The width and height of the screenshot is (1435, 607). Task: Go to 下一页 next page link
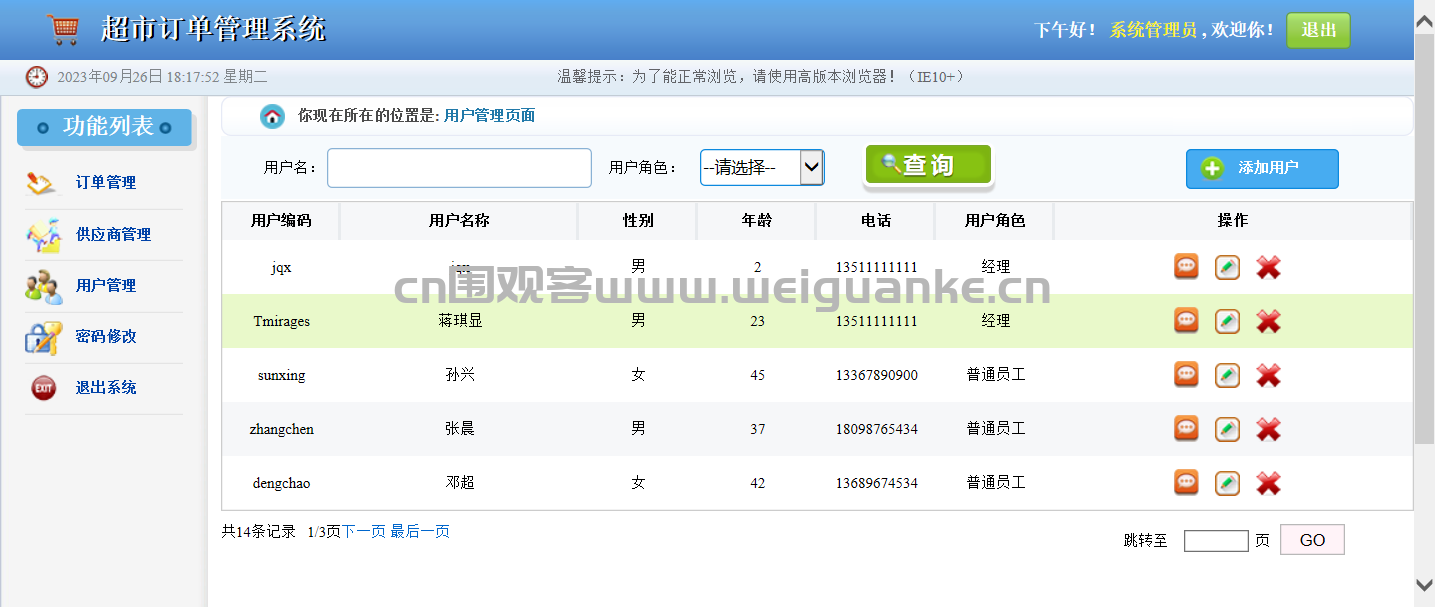[x=364, y=532]
